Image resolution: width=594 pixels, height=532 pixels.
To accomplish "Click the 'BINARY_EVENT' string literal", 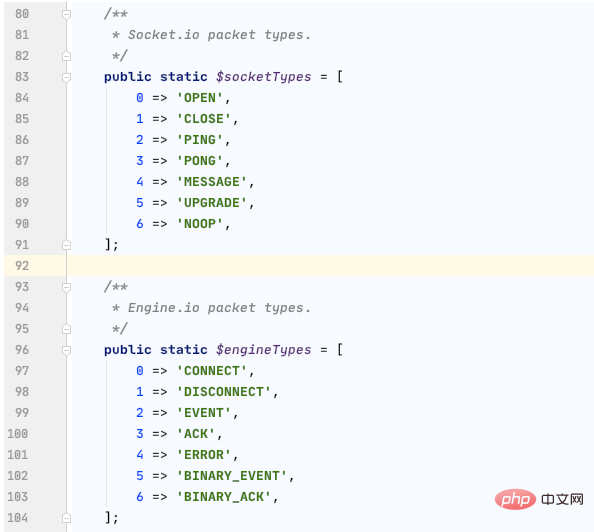I will coord(232,476).
